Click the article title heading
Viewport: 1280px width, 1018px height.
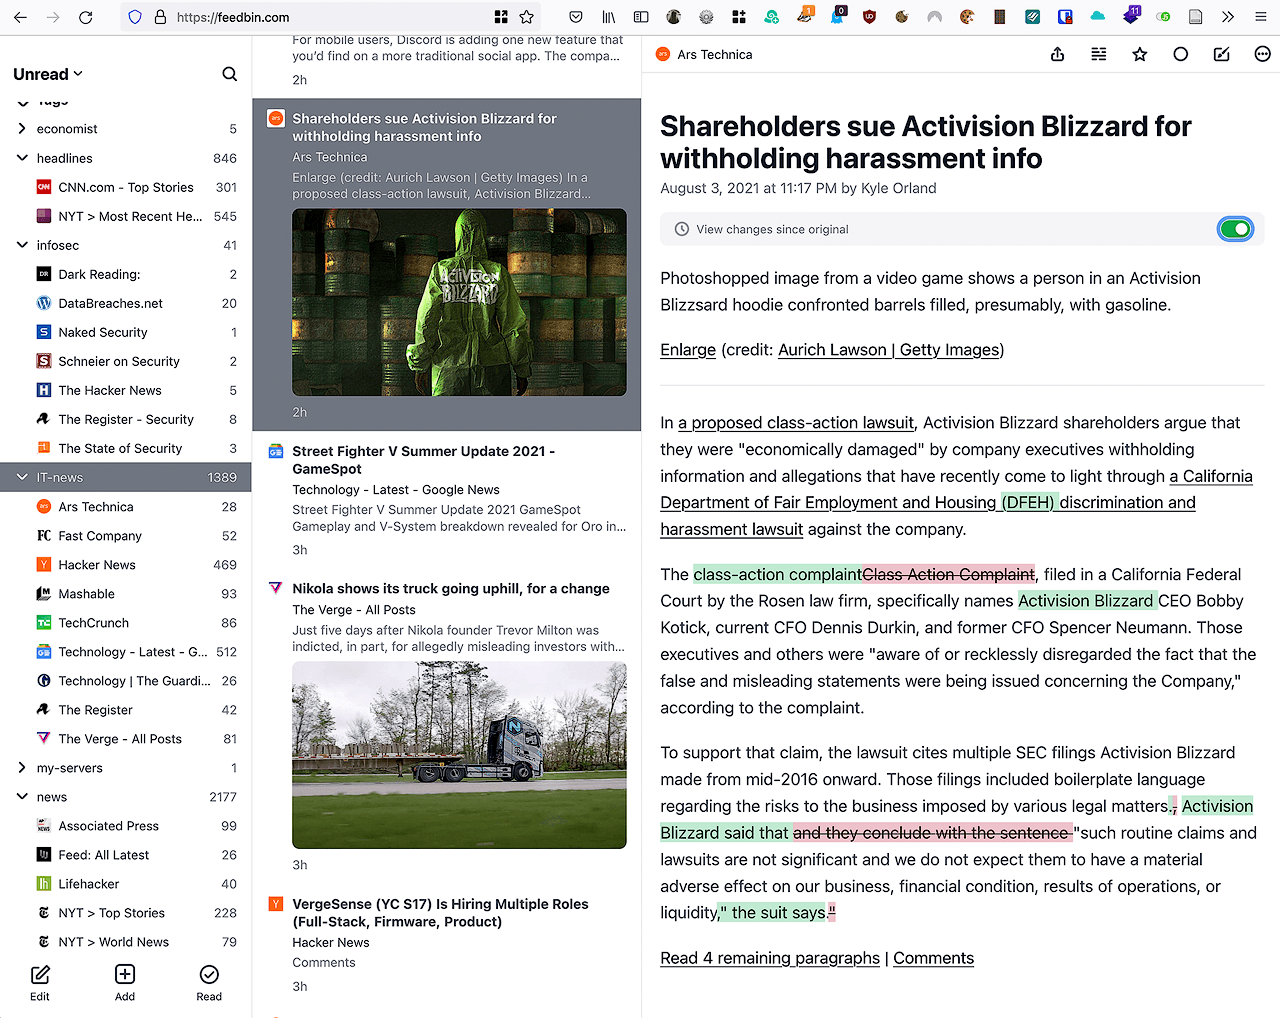(x=926, y=142)
